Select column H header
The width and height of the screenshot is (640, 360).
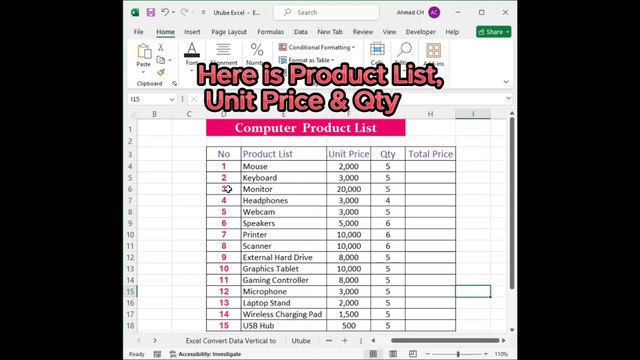point(430,114)
